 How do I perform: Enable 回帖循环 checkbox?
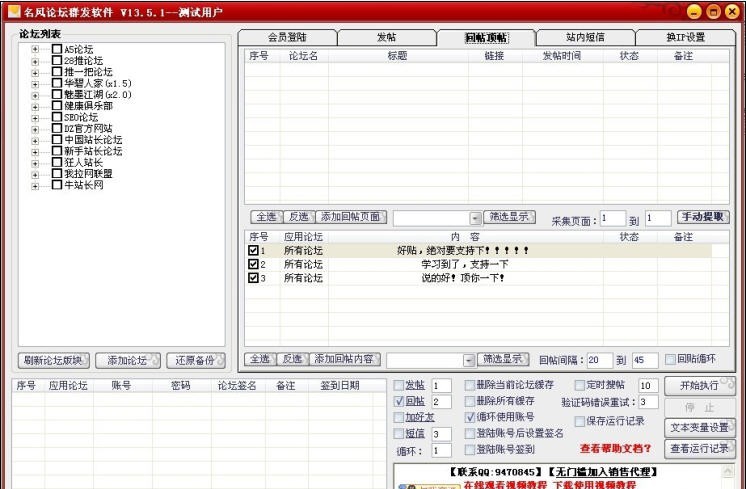click(x=670, y=359)
